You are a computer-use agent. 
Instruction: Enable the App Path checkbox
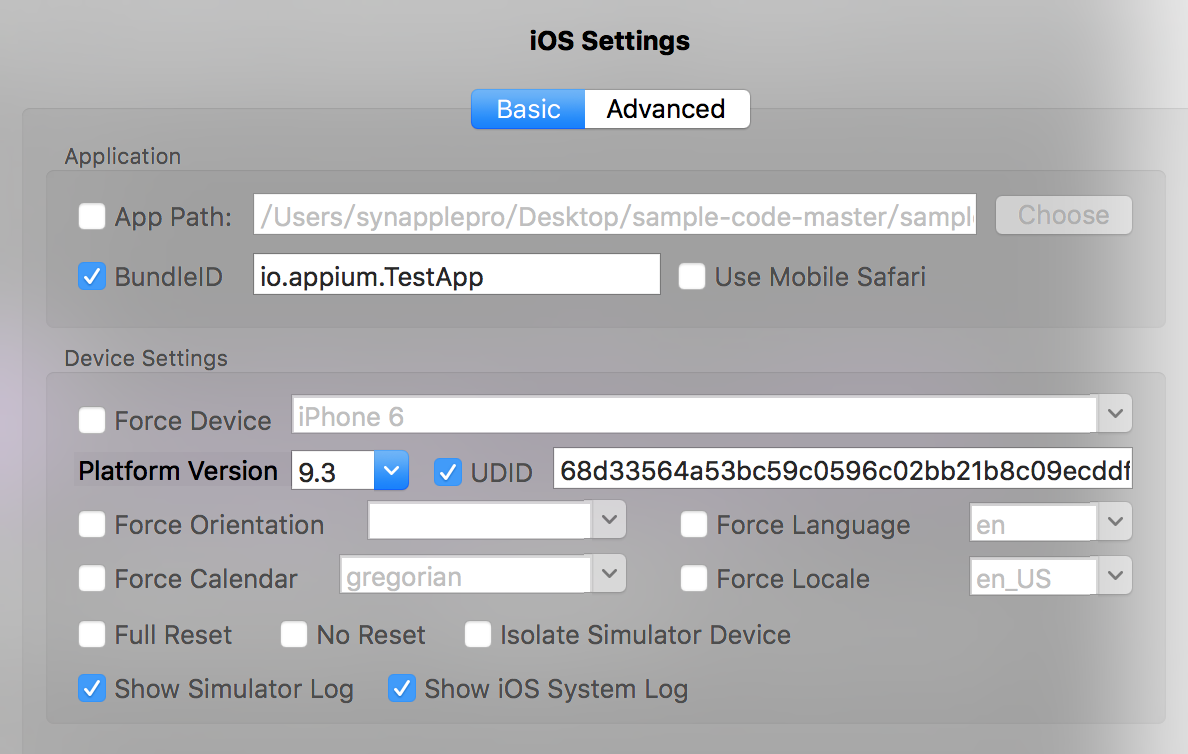coord(92,216)
